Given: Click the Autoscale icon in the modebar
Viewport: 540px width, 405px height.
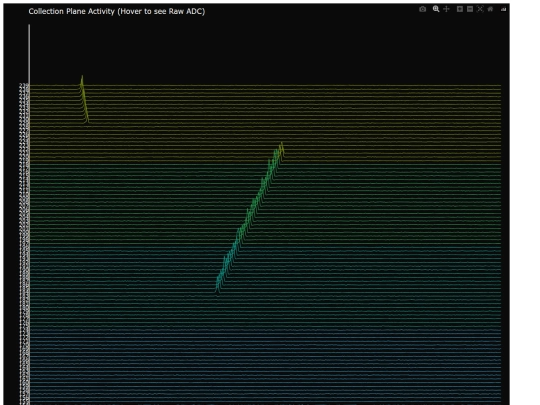Looking at the screenshot, I should 480,9.
